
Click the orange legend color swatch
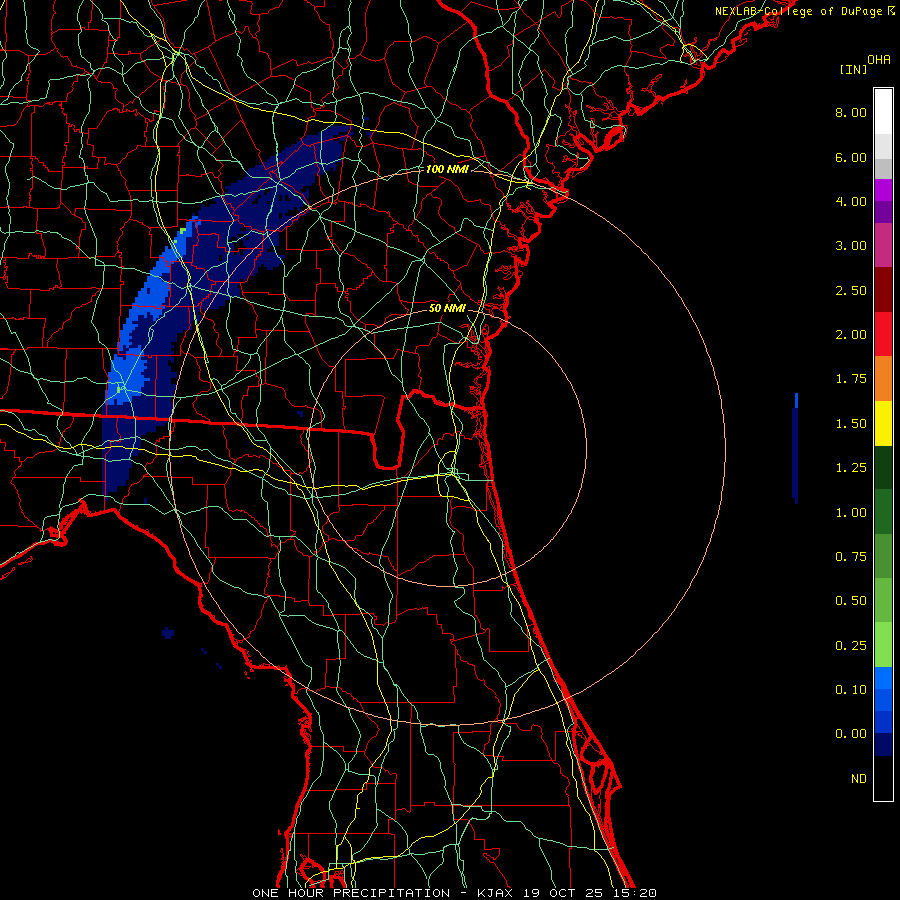tap(883, 379)
